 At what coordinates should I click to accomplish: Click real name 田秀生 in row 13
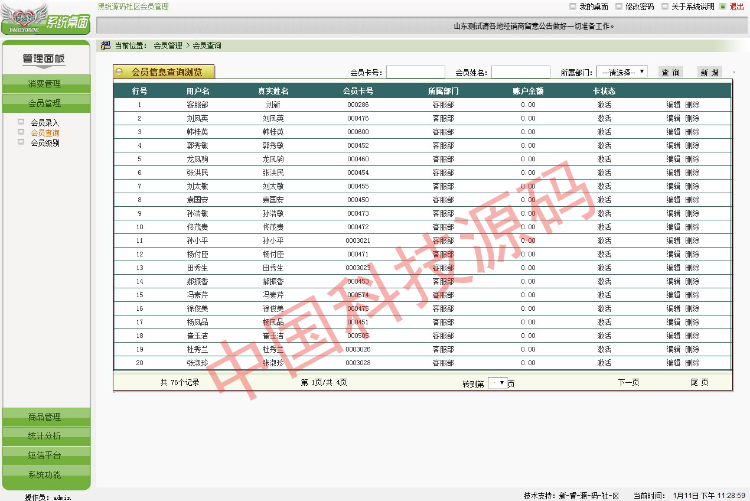point(273,268)
